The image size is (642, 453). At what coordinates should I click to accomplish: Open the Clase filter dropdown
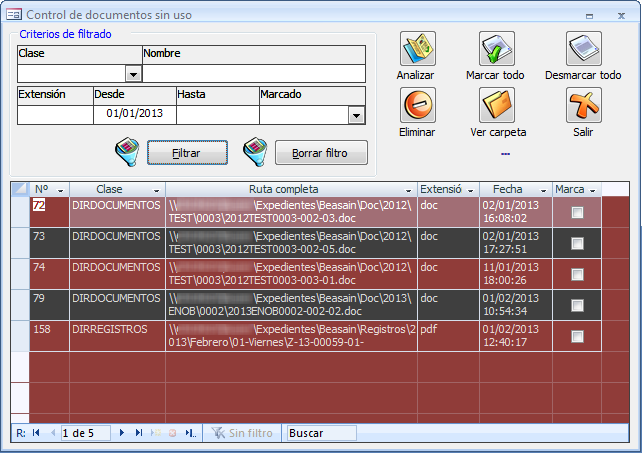(x=133, y=75)
